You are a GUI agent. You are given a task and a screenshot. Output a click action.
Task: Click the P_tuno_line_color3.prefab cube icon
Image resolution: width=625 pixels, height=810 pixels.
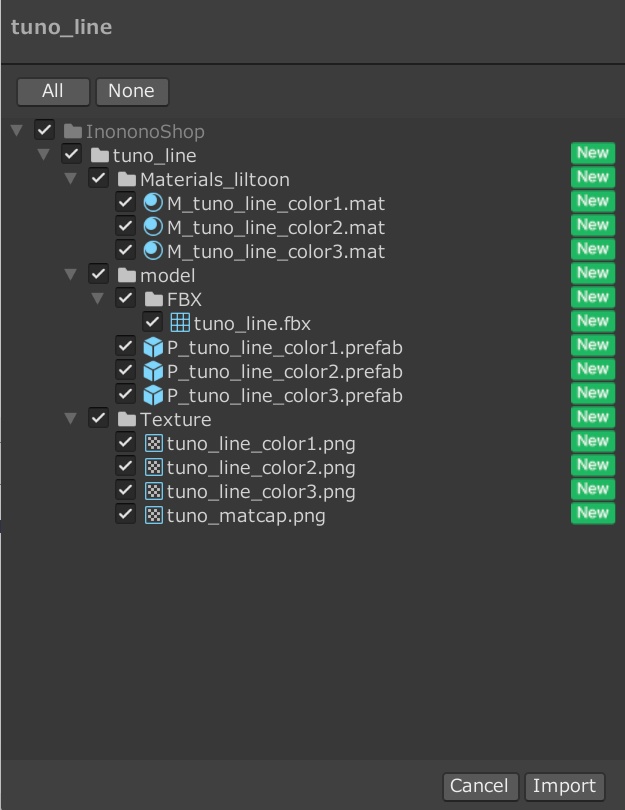click(x=153, y=395)
